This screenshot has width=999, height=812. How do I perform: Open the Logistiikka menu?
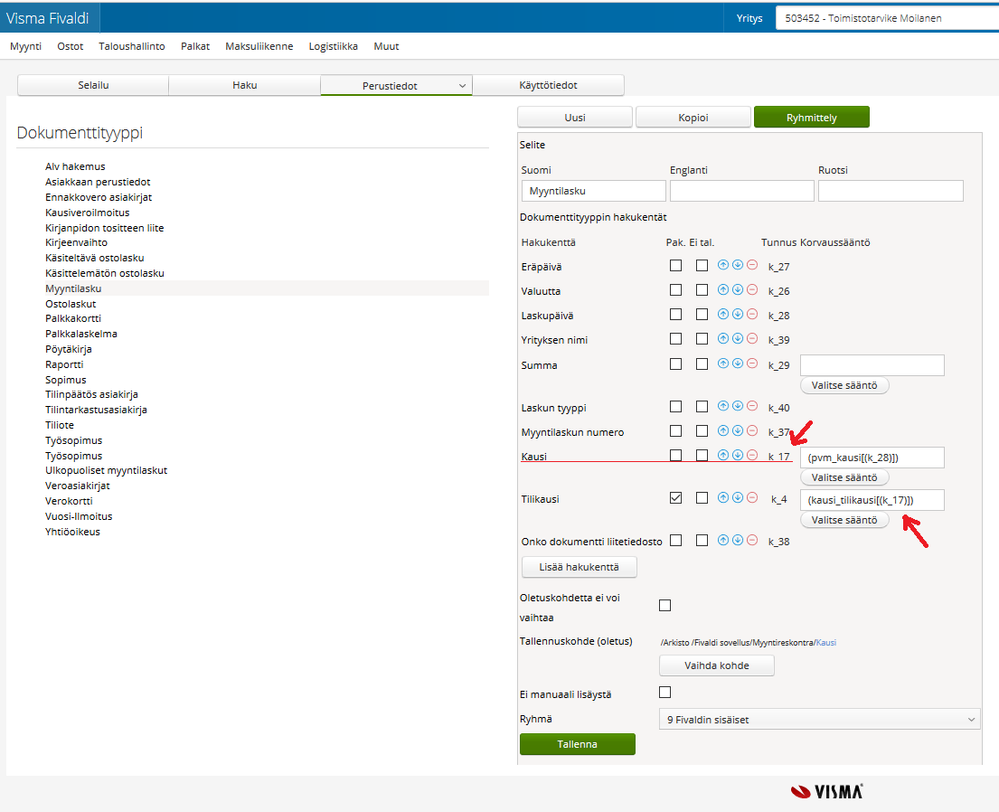pyautogui.click(x=333, y=47)
